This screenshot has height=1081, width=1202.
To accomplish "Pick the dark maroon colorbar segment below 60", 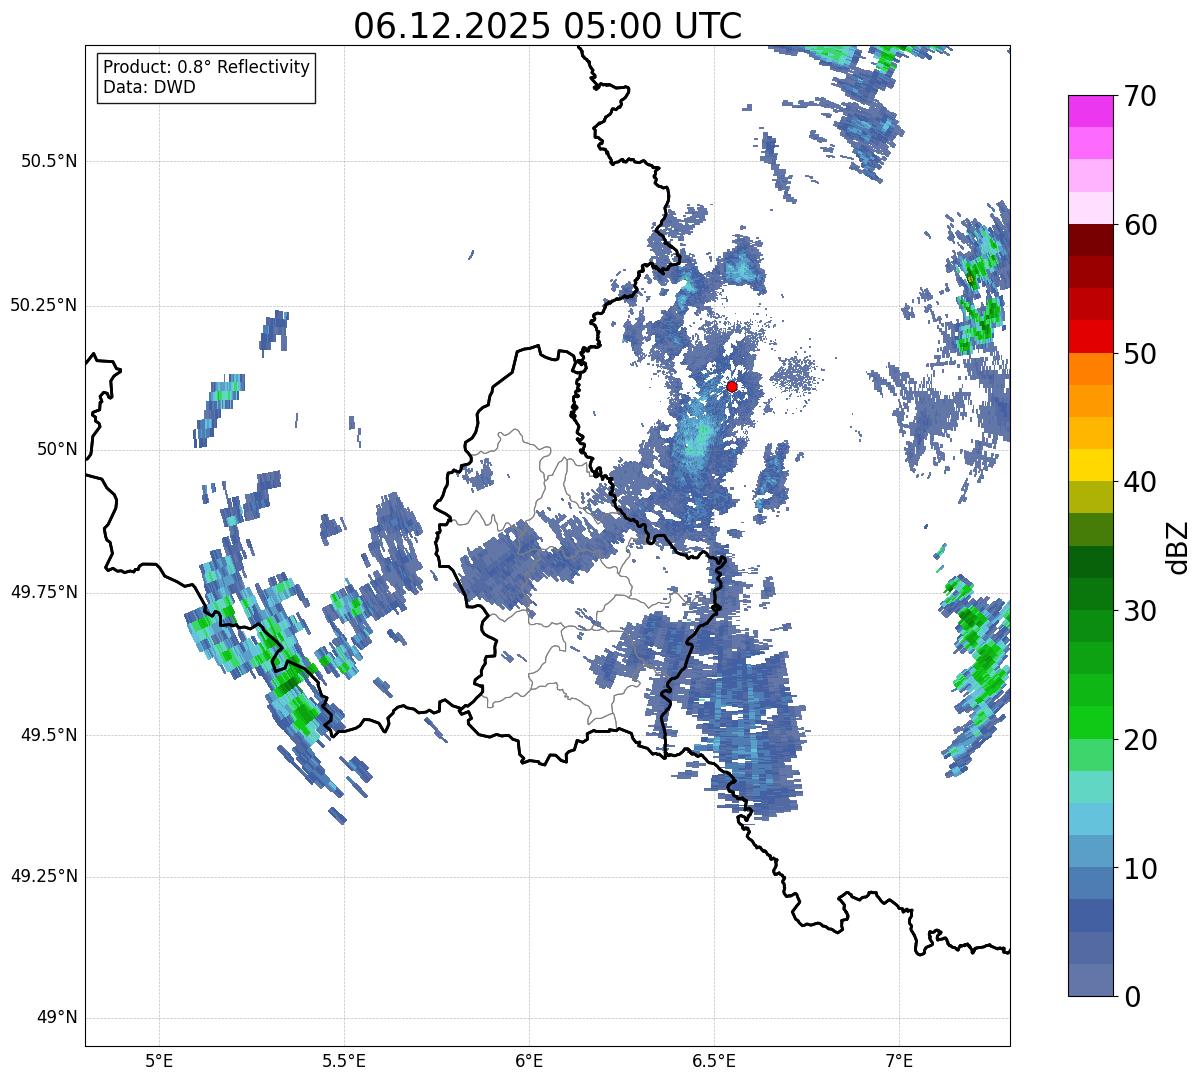I will pos(1090,240).
